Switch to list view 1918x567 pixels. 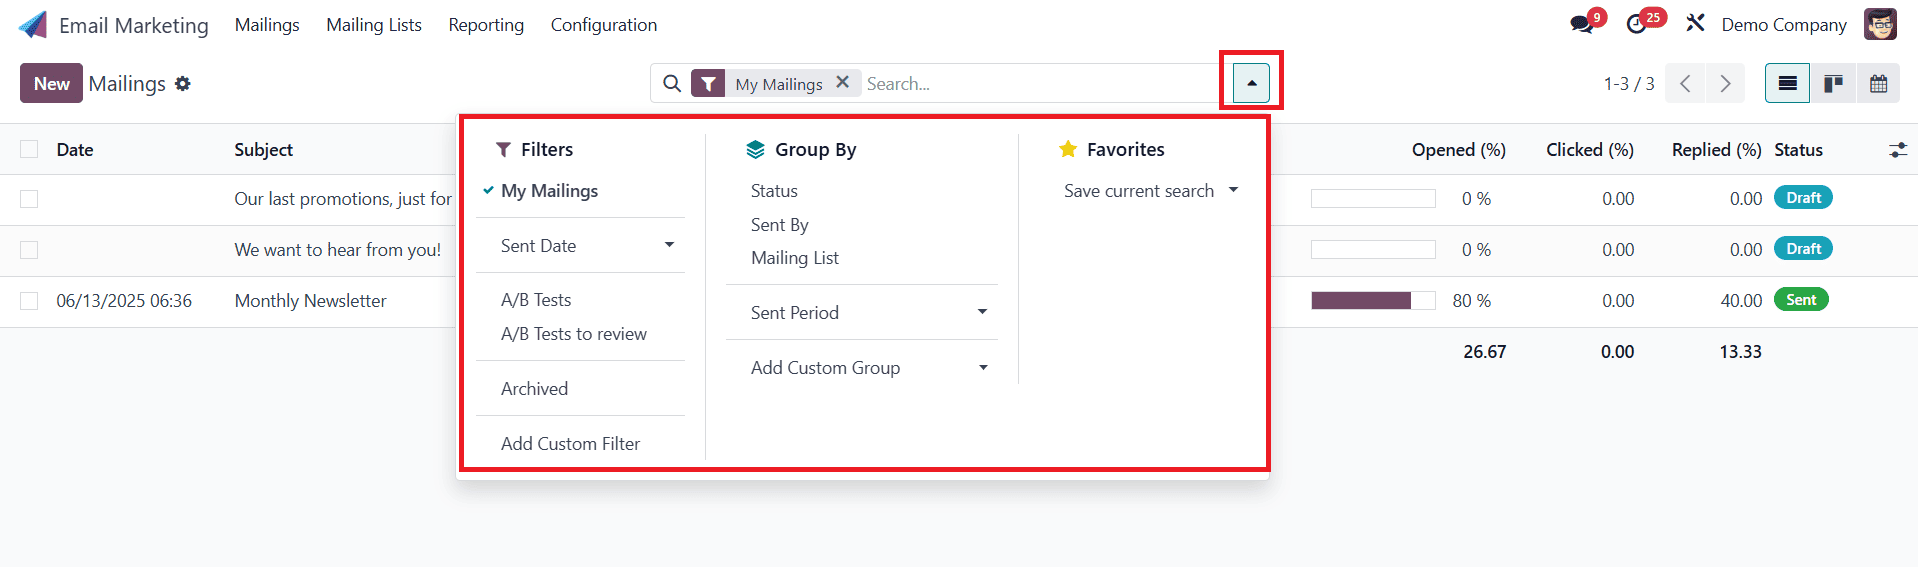coord(1787,84)
